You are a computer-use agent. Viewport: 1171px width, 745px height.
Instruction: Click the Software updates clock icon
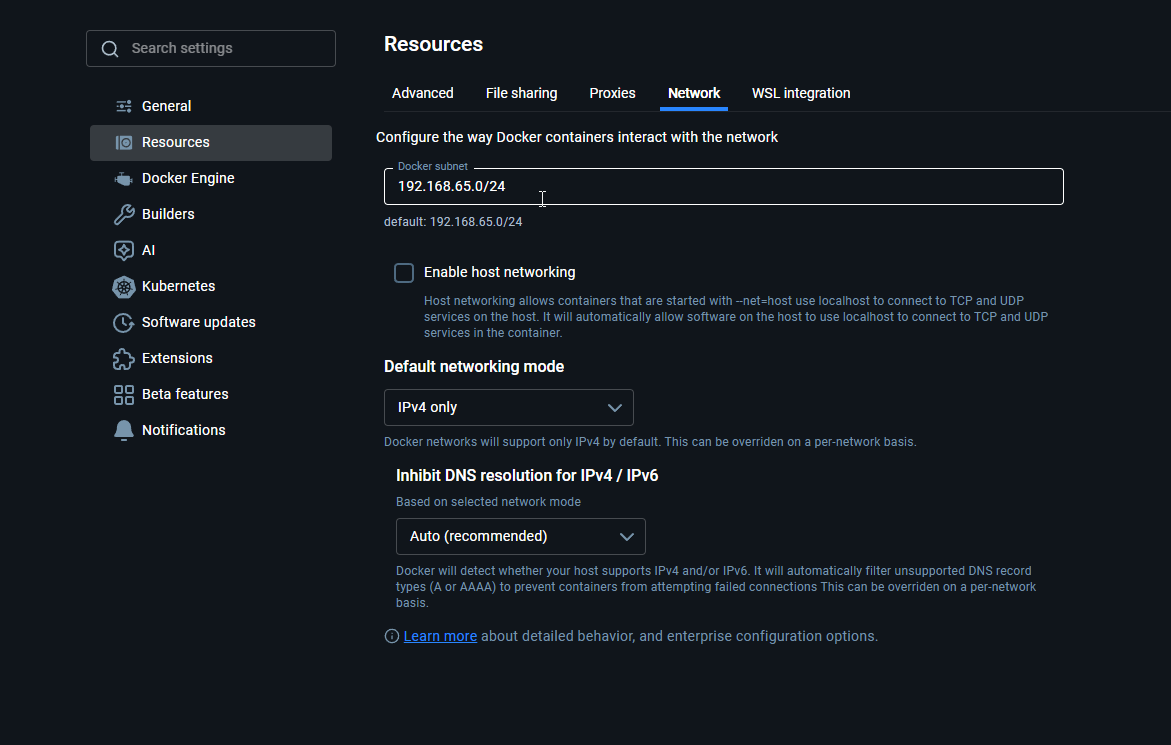[x=124, y=322]
